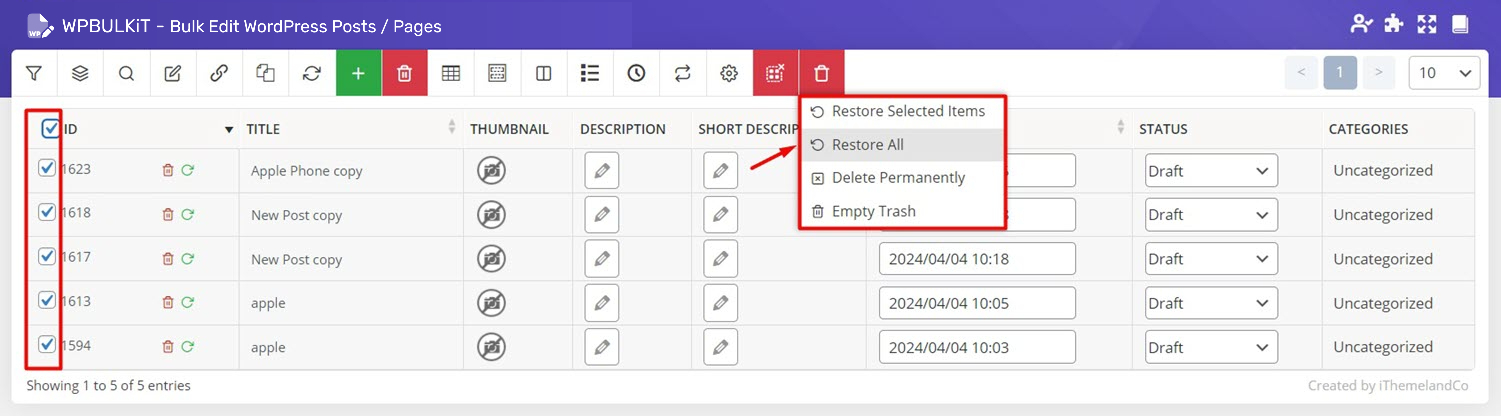Click the no-image thumbnail for row 1623
Image resolution: width=1501 pixels, height=416 pixels.
[x=491, y=170]
